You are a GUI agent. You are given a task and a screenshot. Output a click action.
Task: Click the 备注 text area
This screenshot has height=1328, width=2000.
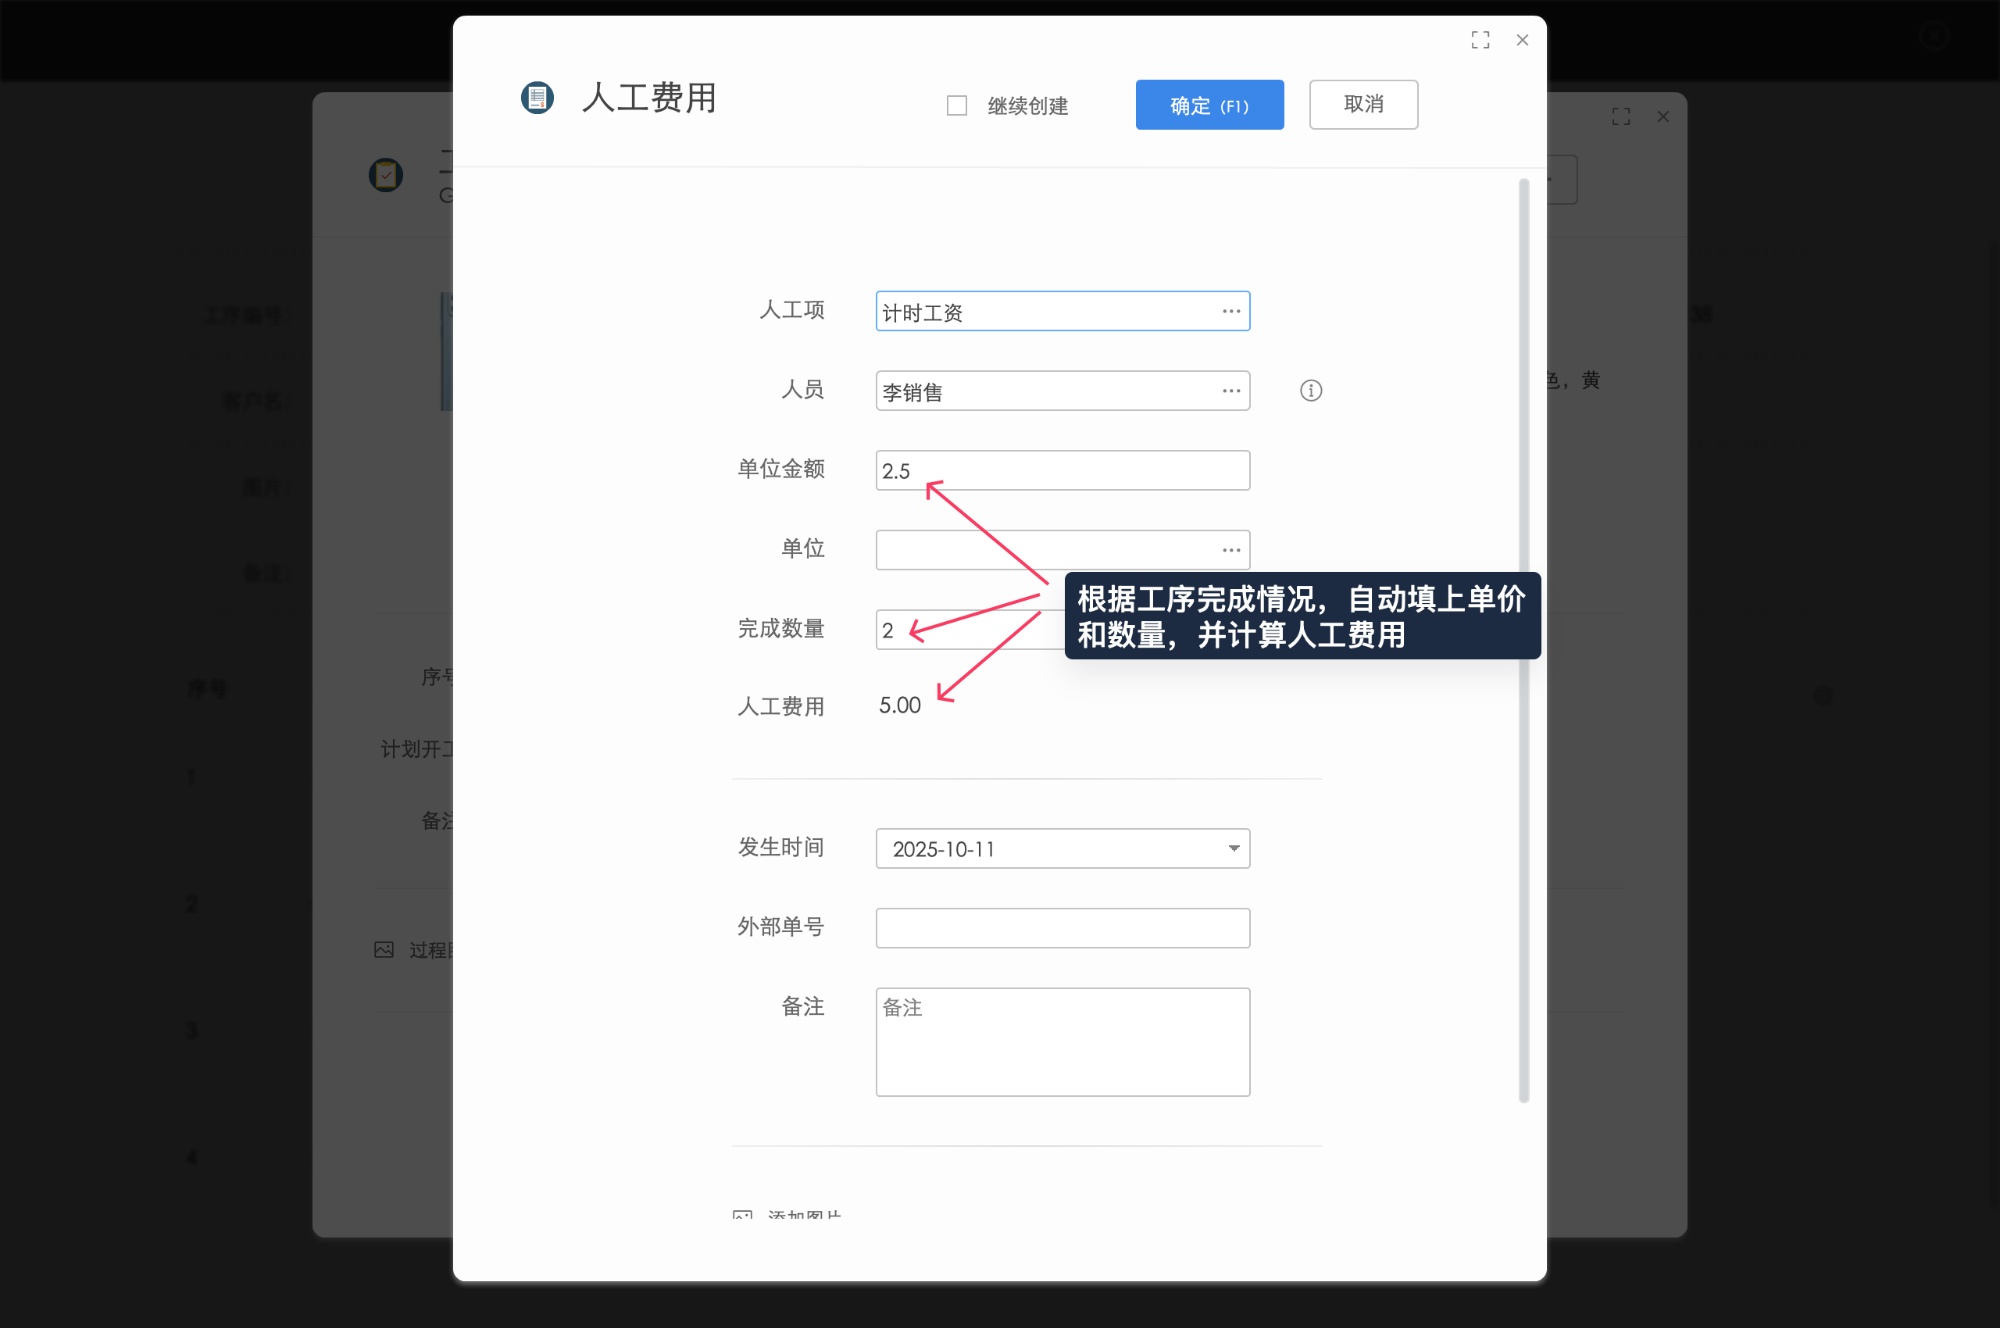click(1062, 1042)
